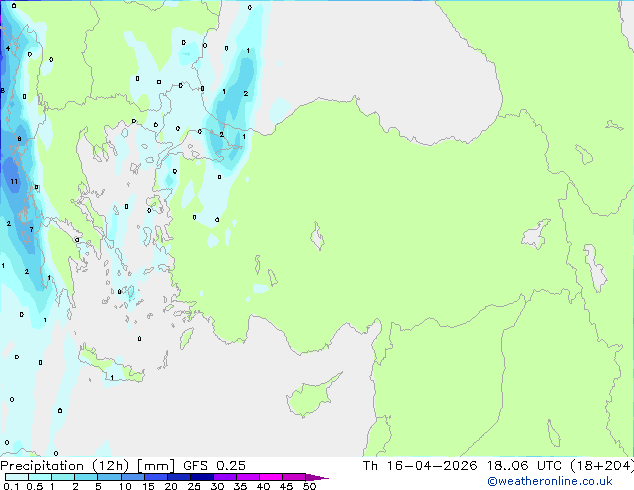Click the '[mm]' unit label
The height and width of the screenshot is (490, 634).
(156, 466)
